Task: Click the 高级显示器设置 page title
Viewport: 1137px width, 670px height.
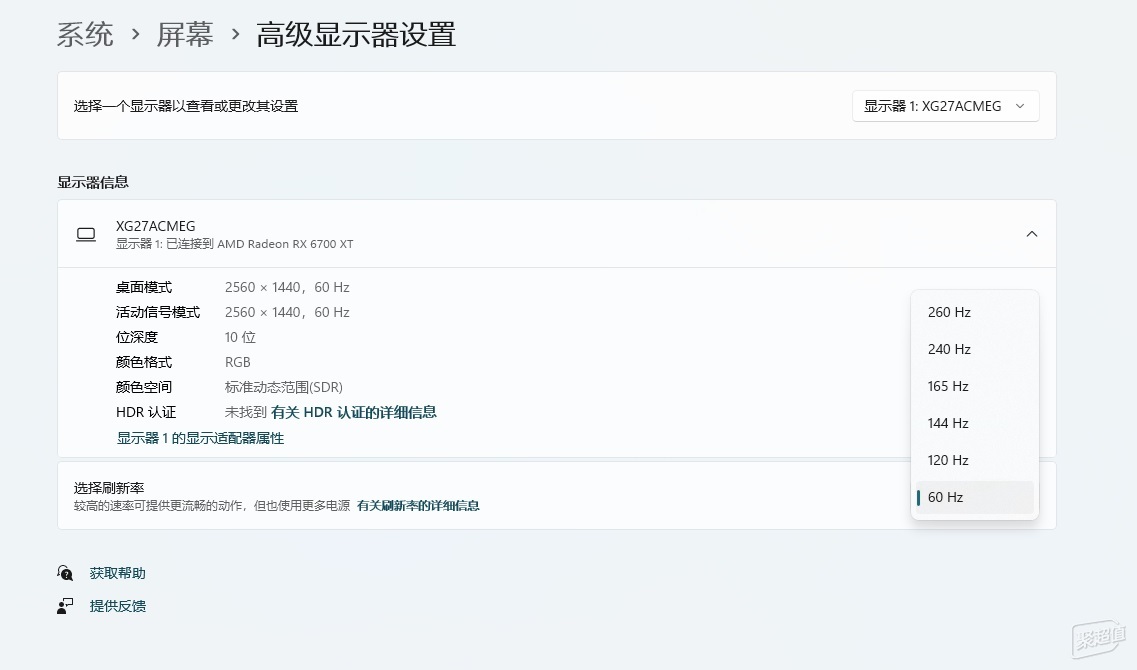Action: (x=356, y=34)
